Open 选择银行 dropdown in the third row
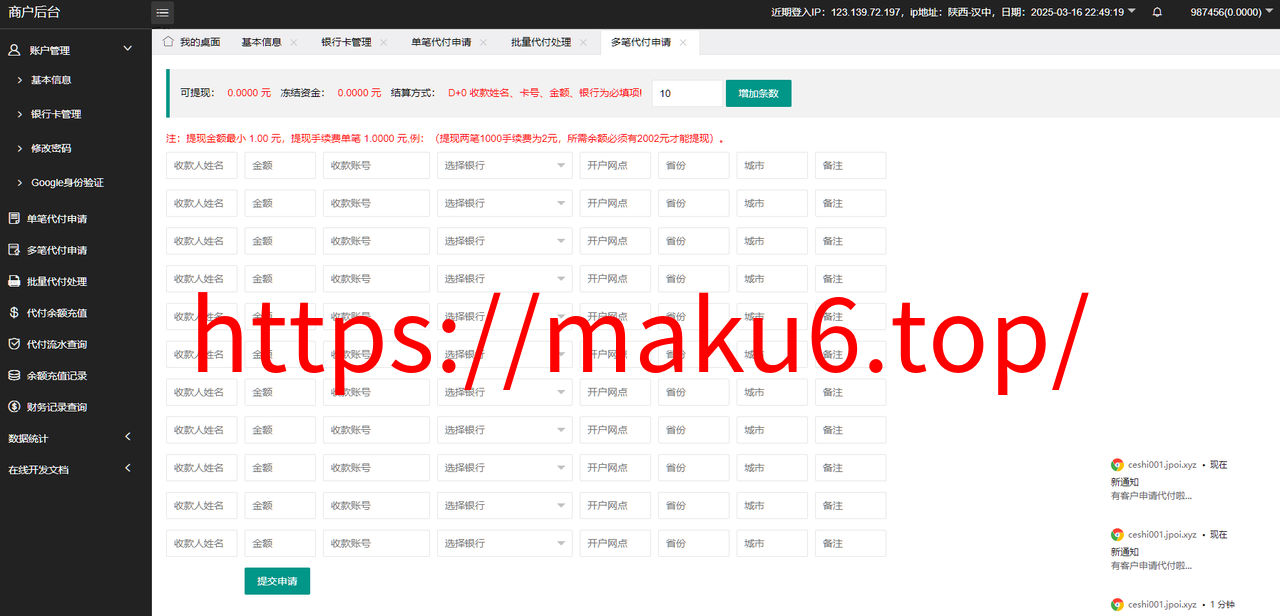Screen dimensions: 1280x616 (x=505, y=241)
